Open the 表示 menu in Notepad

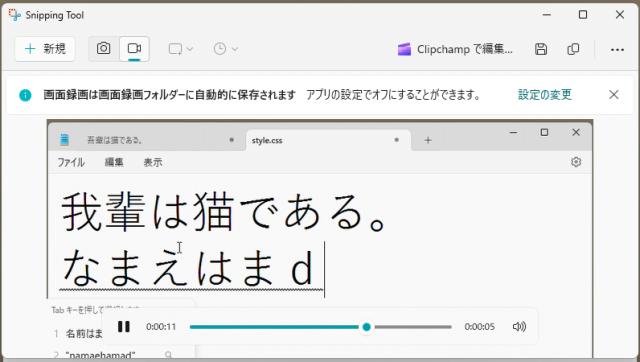[x=153, y=162]
